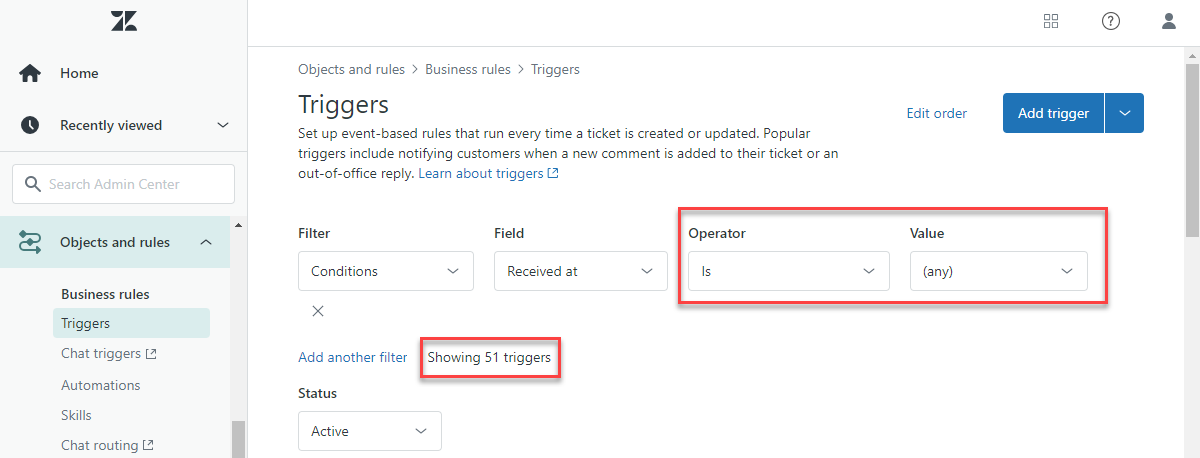Click the Home house icon
Screen dimensions: 1200x458
pyautogui.click(x=30, y=73)
